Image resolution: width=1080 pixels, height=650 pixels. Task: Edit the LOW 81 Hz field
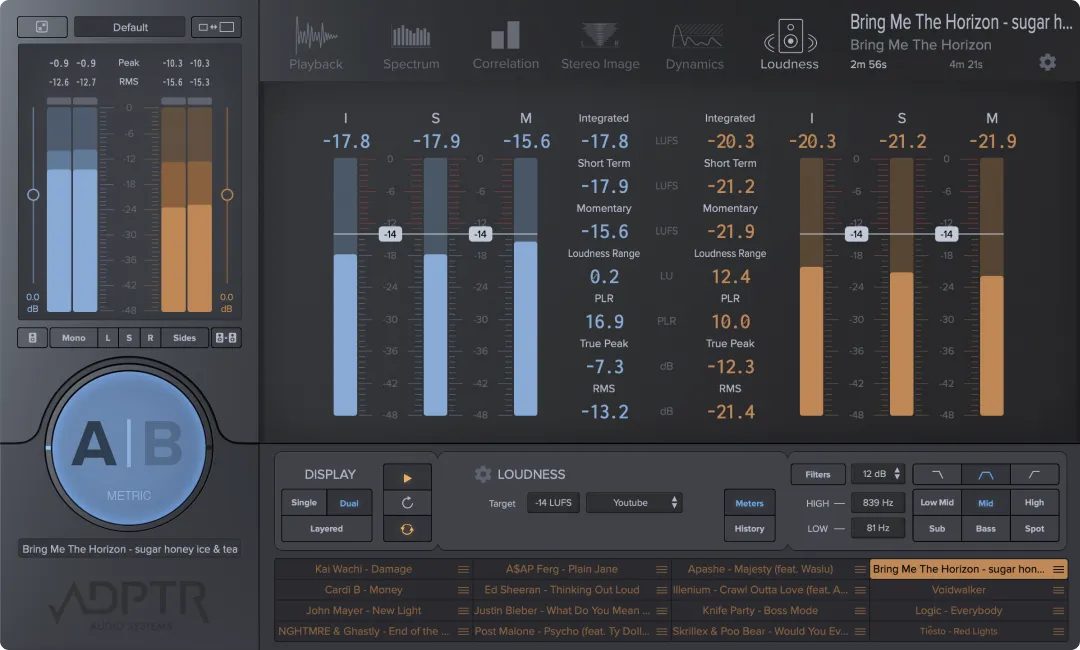click(x=878, y=528)
